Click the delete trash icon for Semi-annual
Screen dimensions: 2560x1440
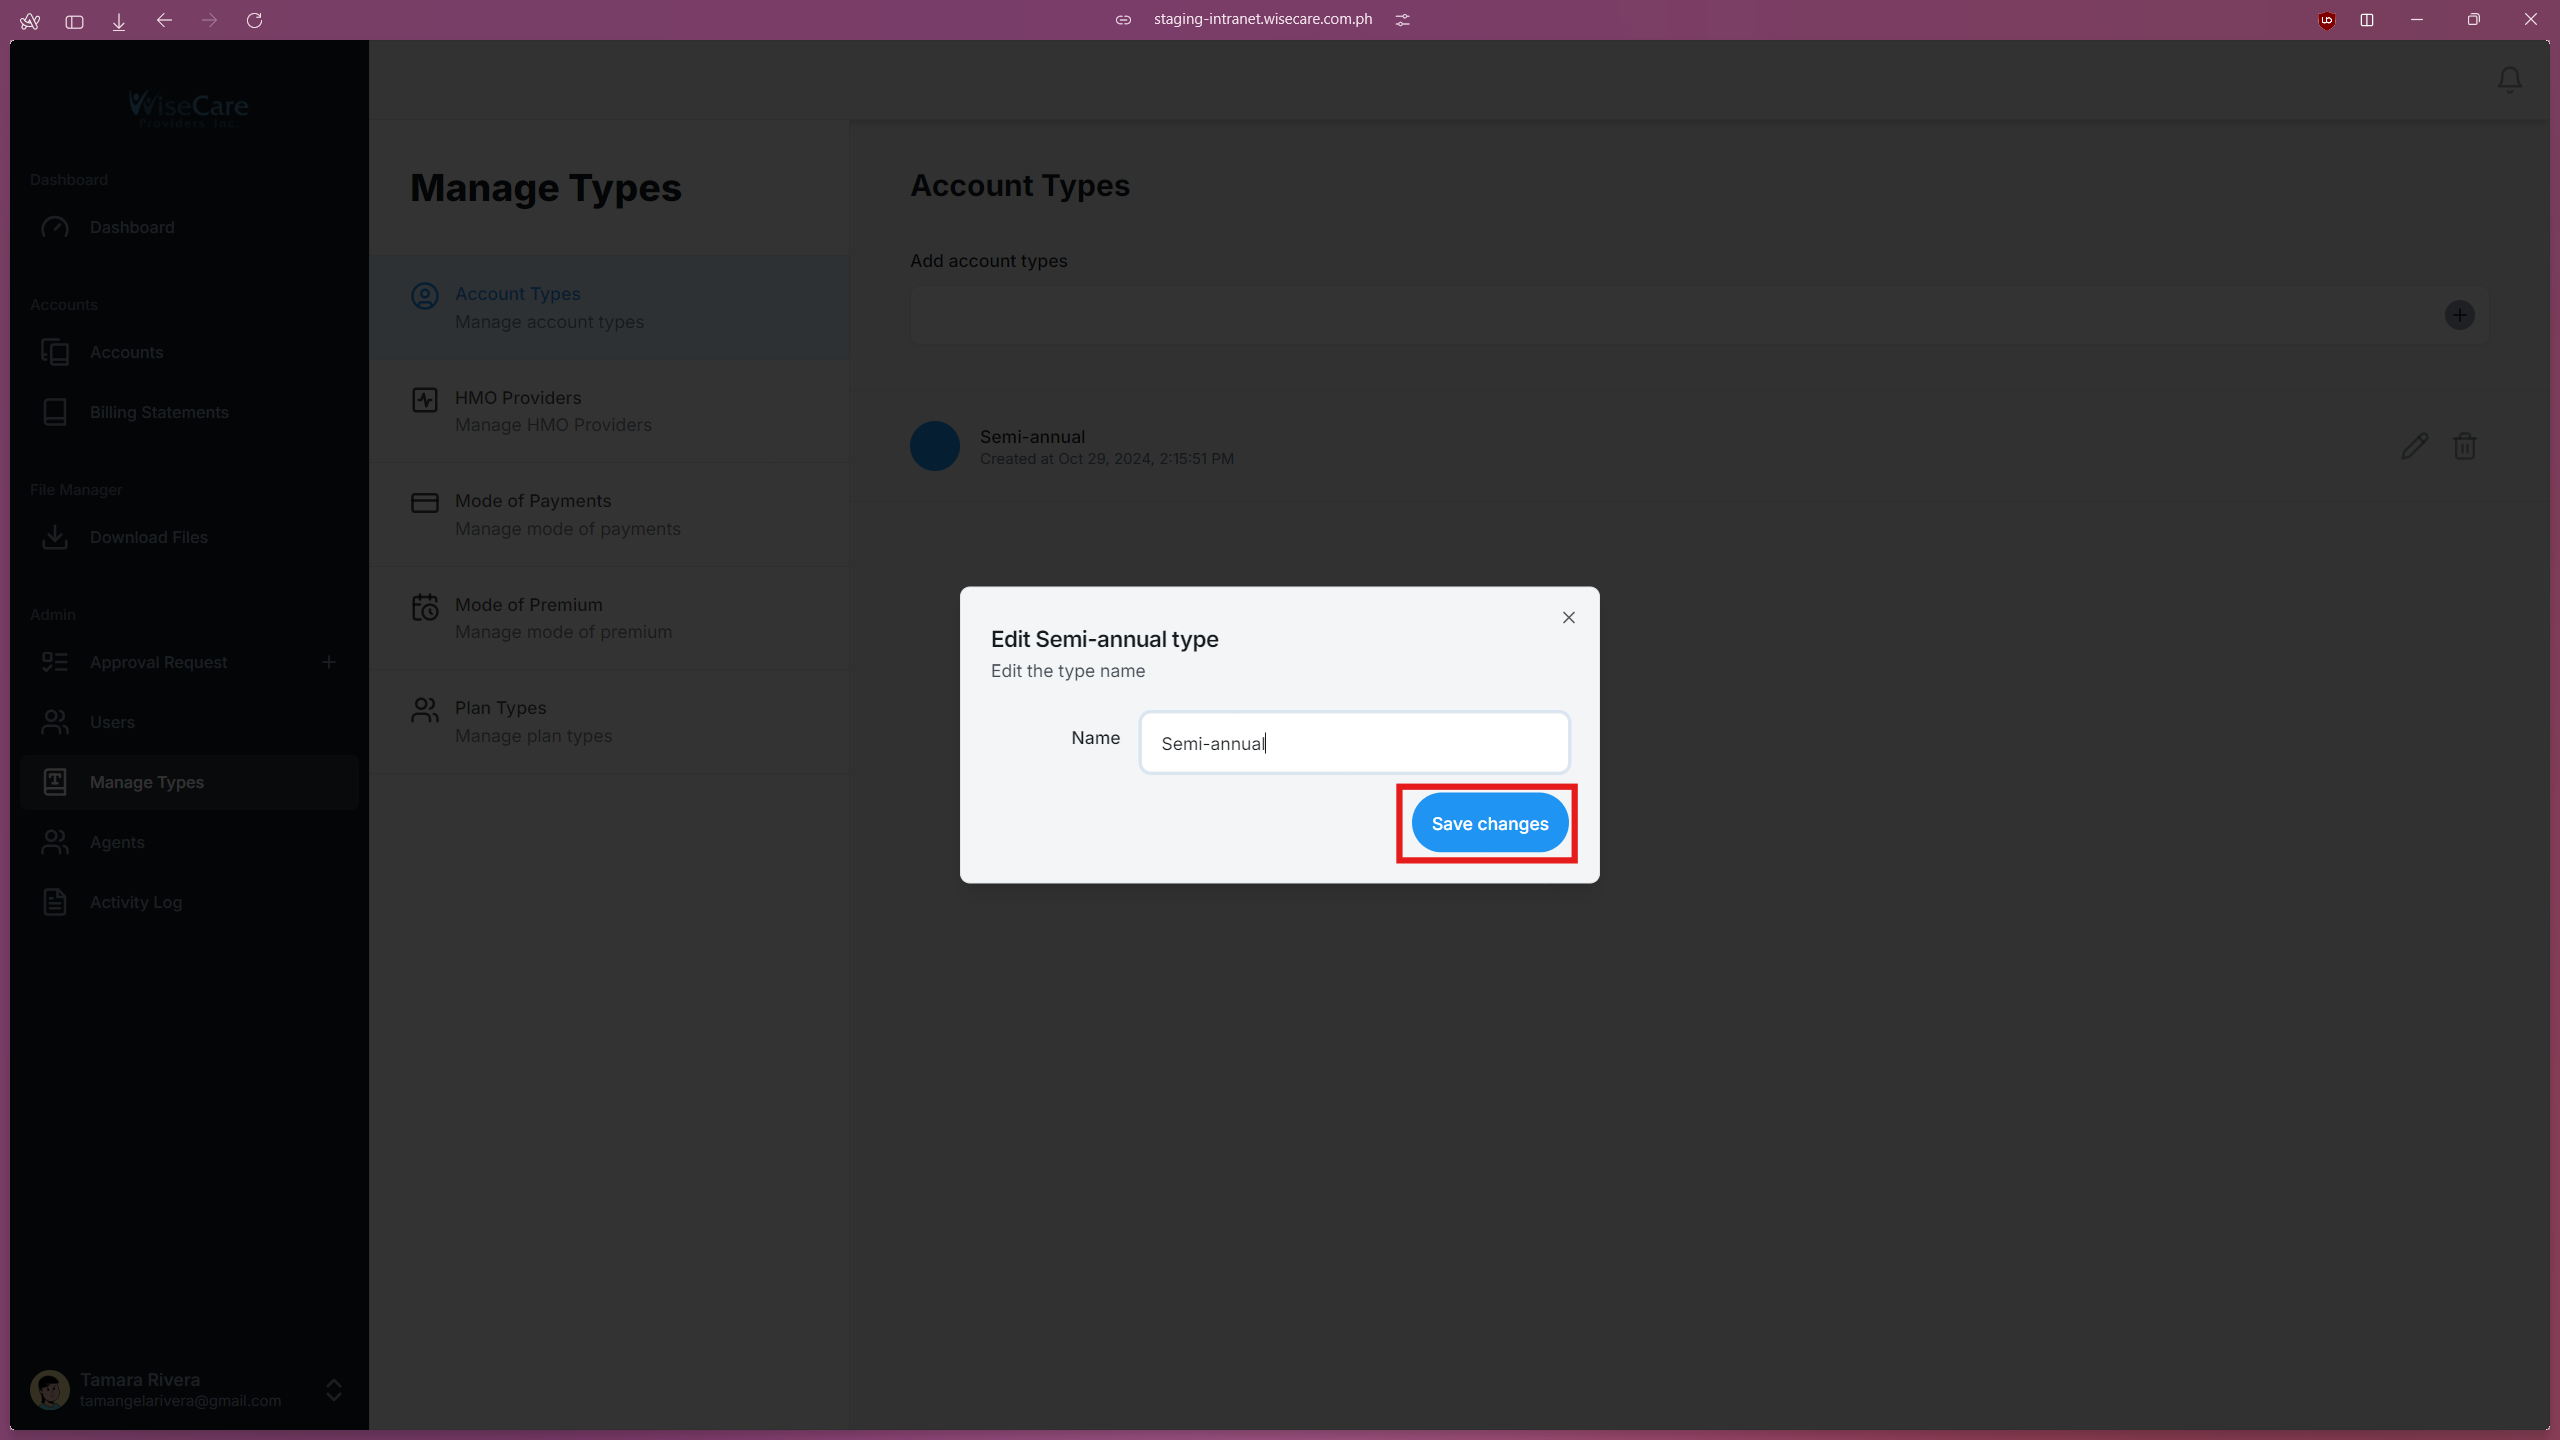point(2464,446)
